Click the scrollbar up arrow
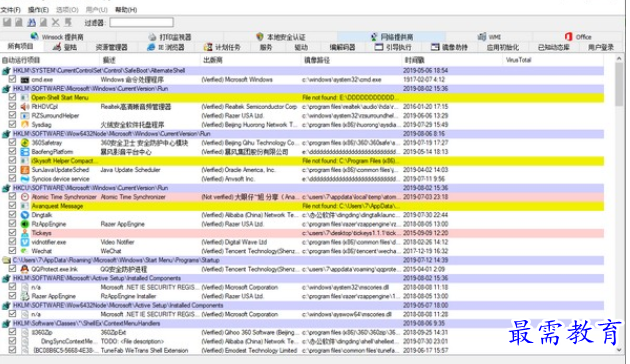The image size is (630, 364). coord(619,59)
